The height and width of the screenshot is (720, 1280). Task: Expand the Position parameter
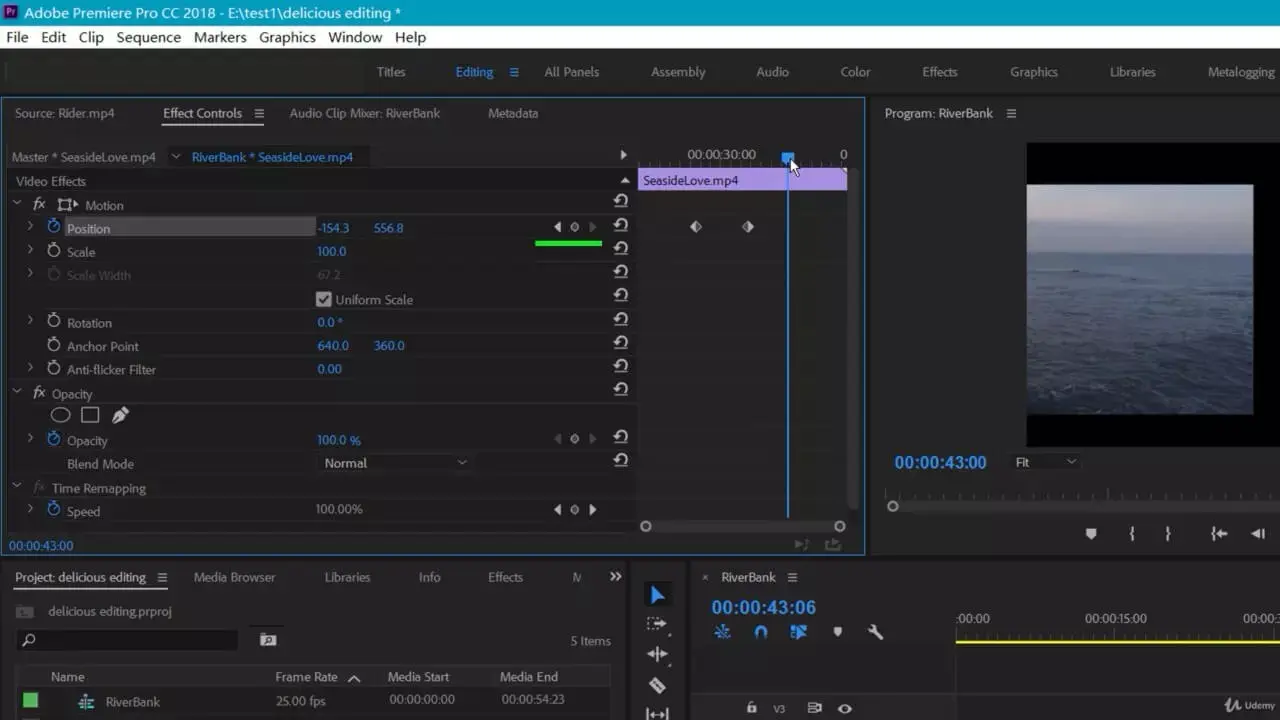[x=30, y=227]
